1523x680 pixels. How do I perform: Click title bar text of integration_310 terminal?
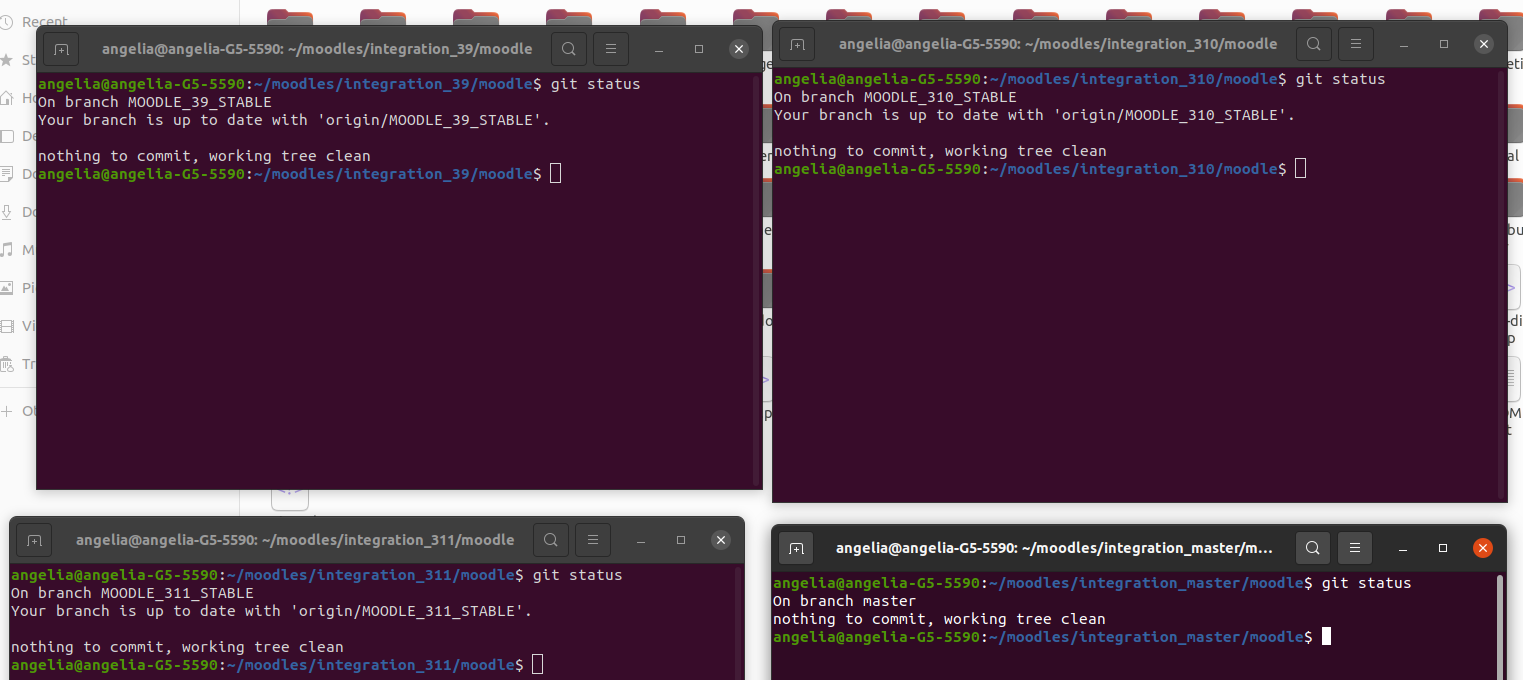point(1058,44)
